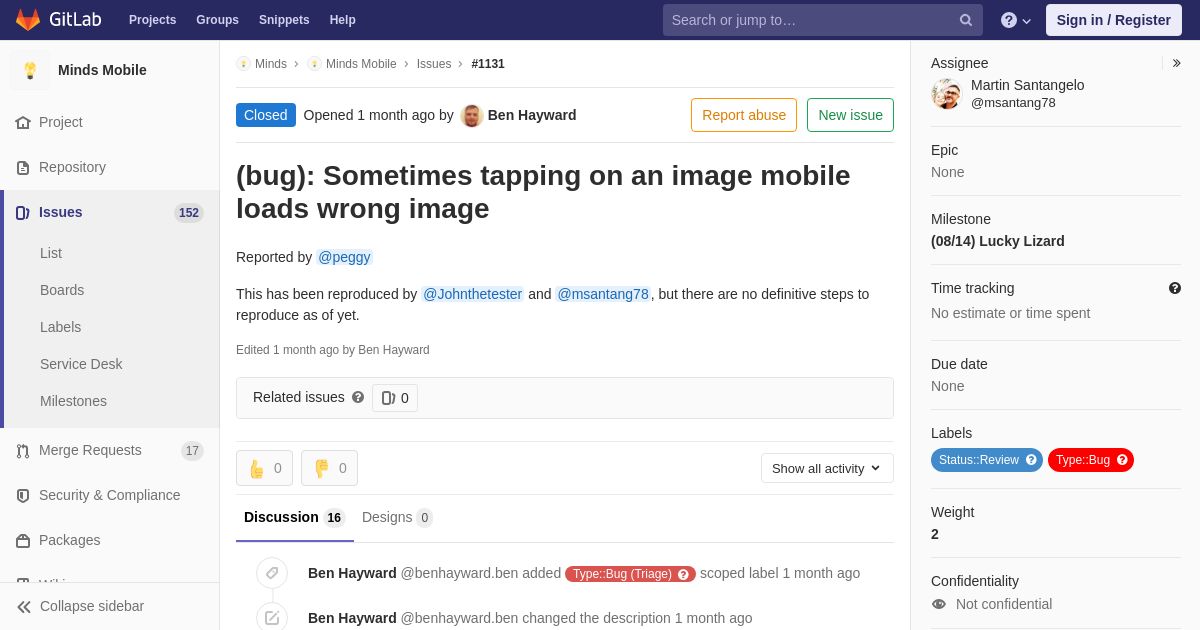Click the thumbs down reaction

pos(329,468)
